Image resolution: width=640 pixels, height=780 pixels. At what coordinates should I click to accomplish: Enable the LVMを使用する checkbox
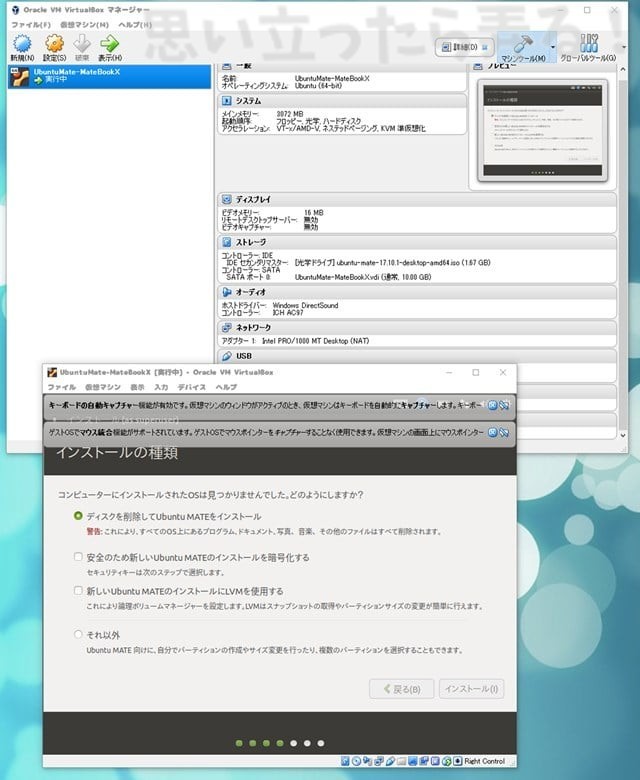(x=78, y=590)
